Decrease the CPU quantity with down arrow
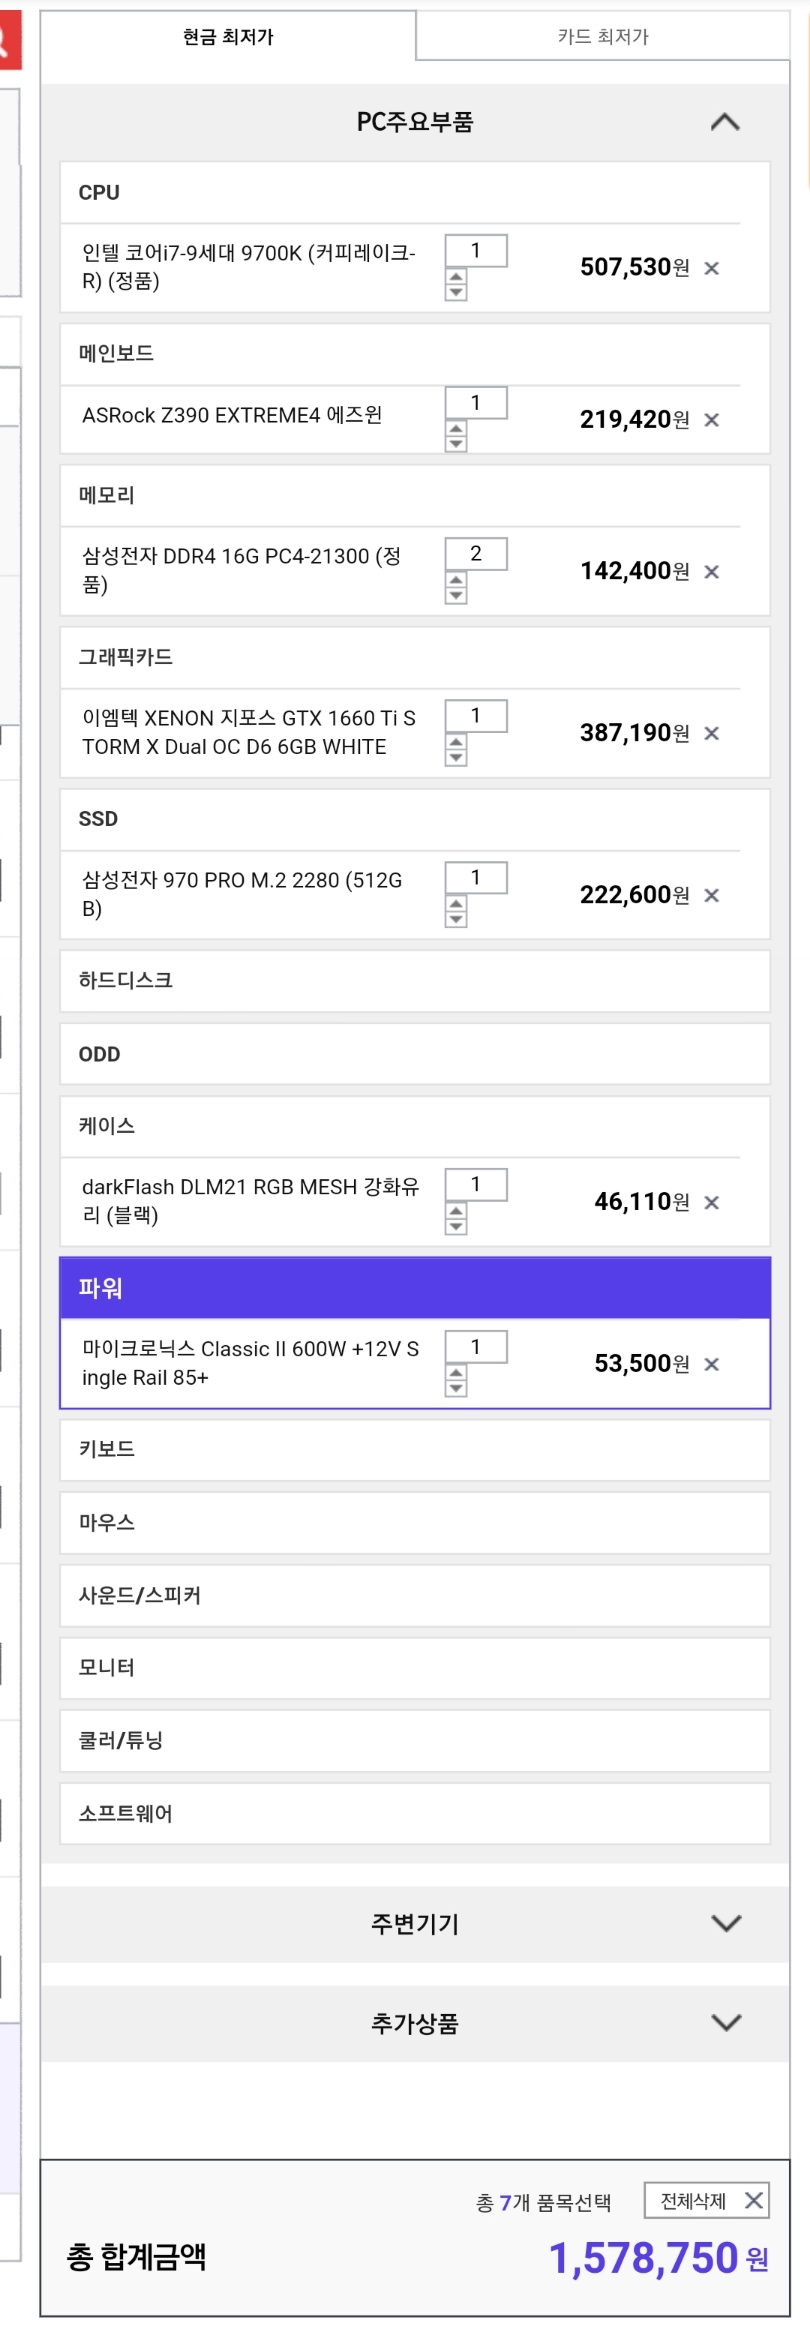Screen dimensions: 810x2331 (456, 293)
